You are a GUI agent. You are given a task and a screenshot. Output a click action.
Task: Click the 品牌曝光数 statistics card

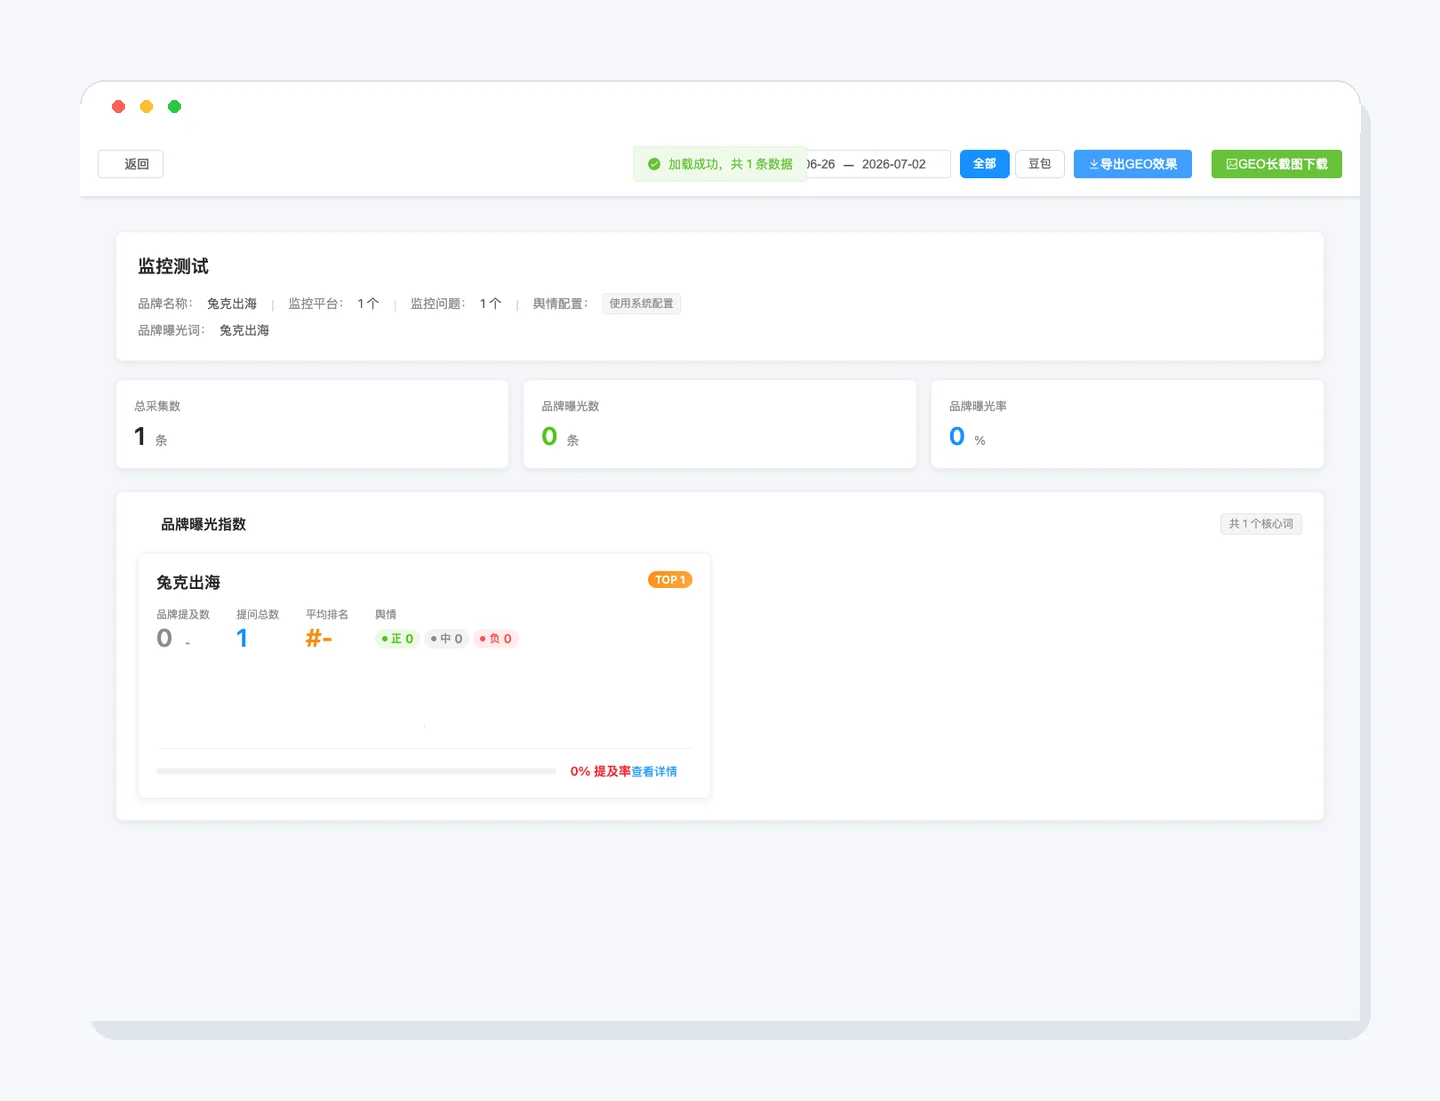click(720, 424)
